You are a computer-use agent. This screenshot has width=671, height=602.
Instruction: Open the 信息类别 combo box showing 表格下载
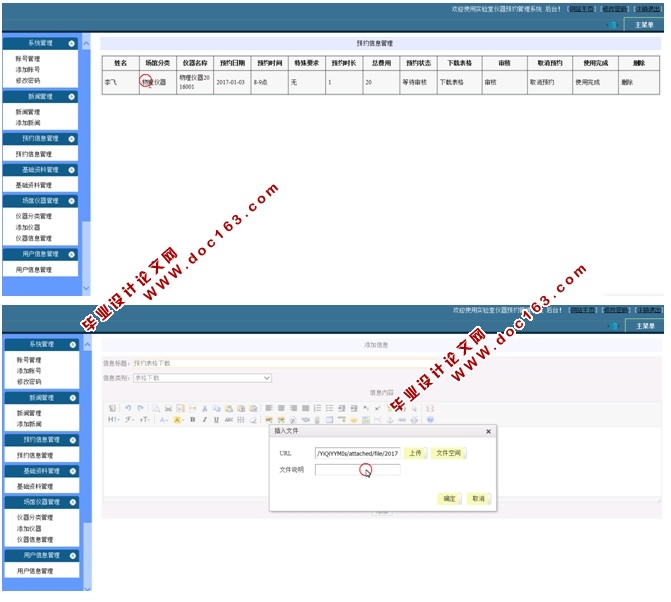202,378
